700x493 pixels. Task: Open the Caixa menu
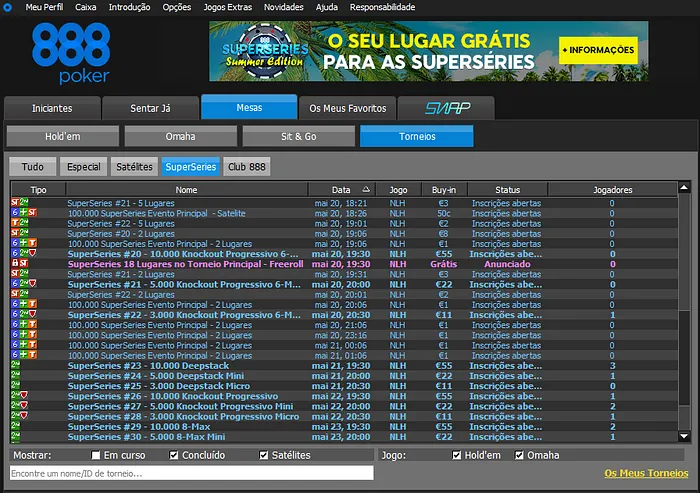point(85,7)
